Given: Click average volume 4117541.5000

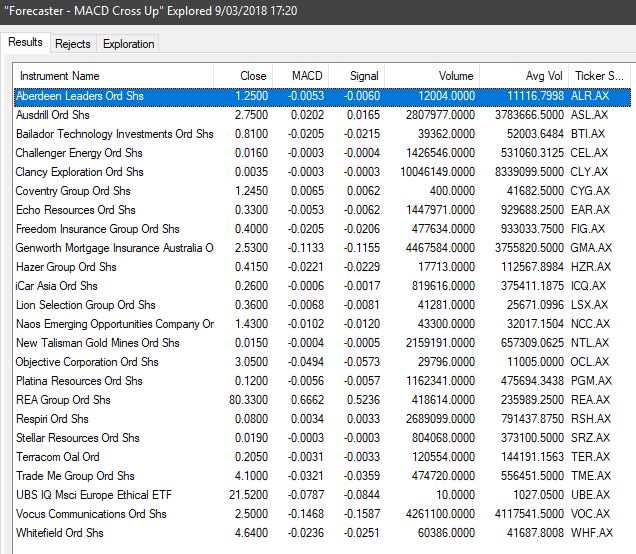Looking at the screenshot, I should [x=529, y=514].
